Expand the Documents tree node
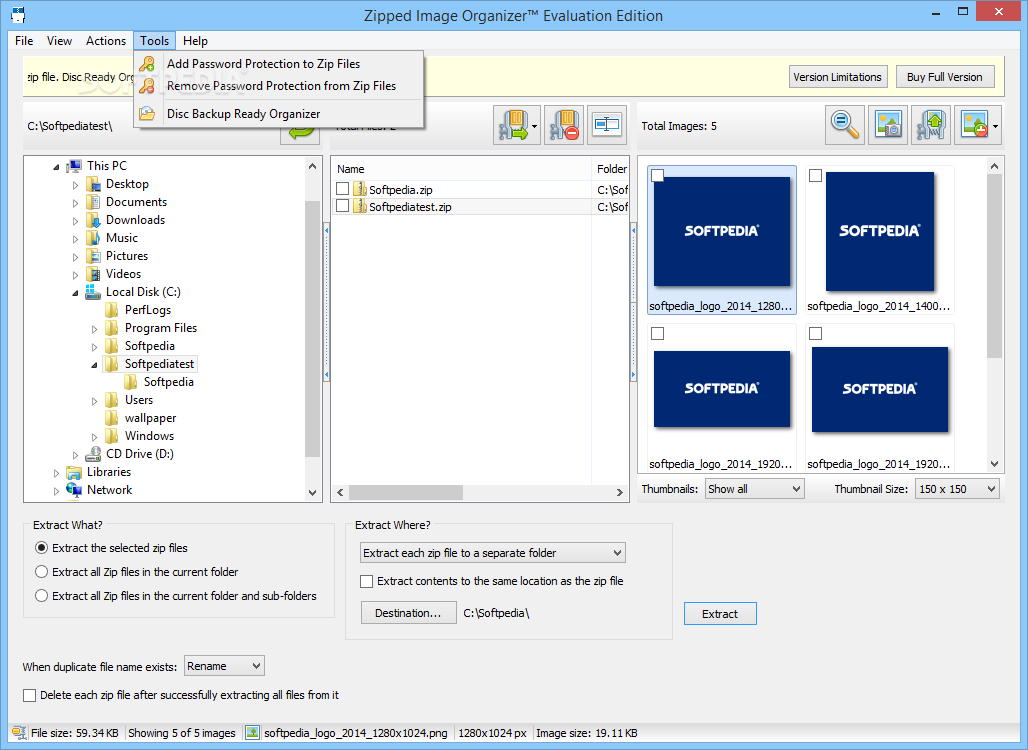The image size is (1028, 750). [75, 203]
